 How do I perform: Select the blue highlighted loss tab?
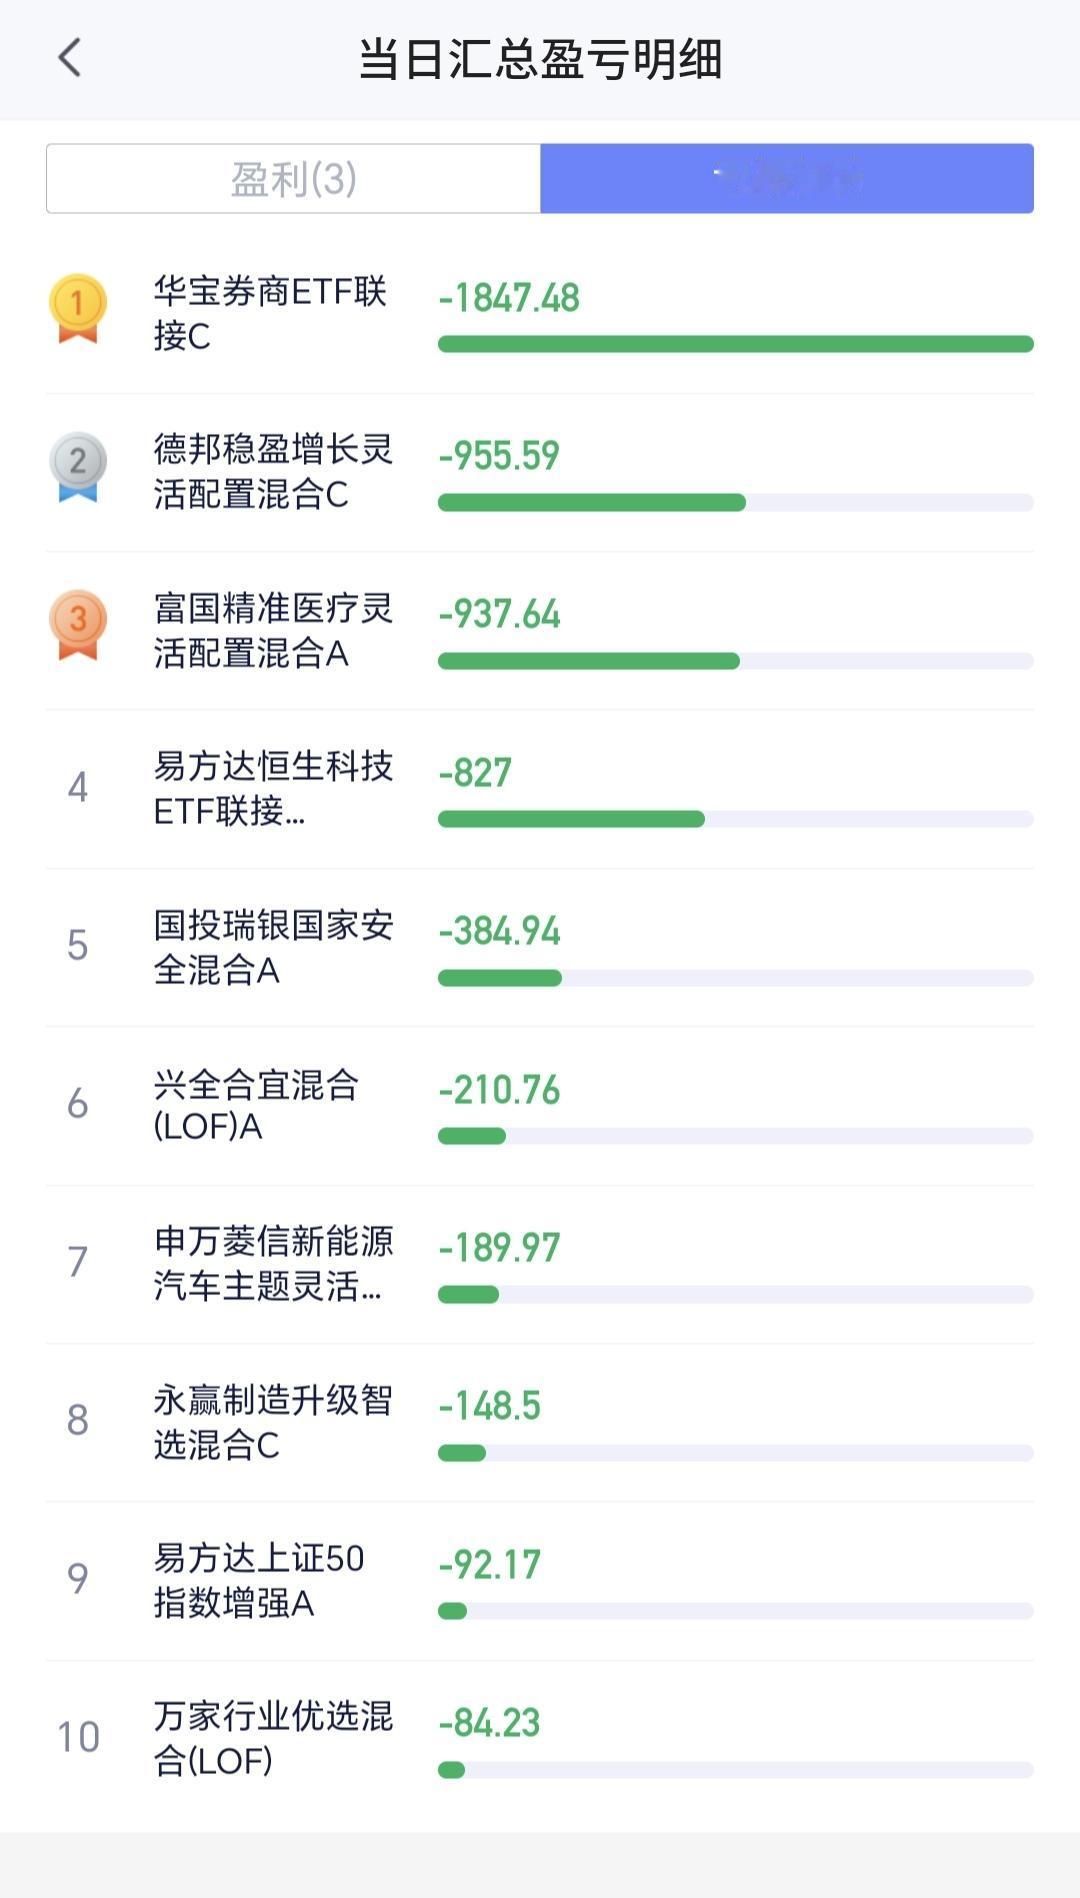[787, 178]
